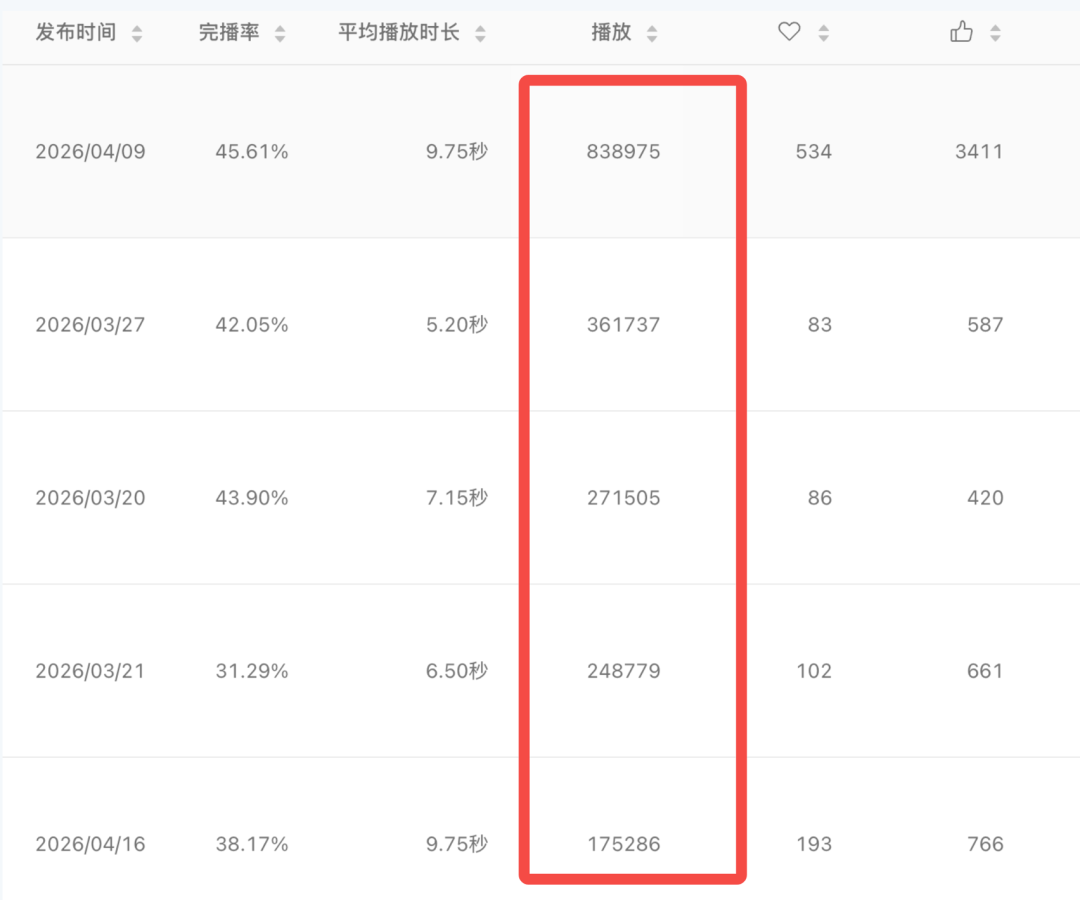Screen dimensions: 1080x900
Task: Select the 完播率 column header label
Action: click(229, 32)
